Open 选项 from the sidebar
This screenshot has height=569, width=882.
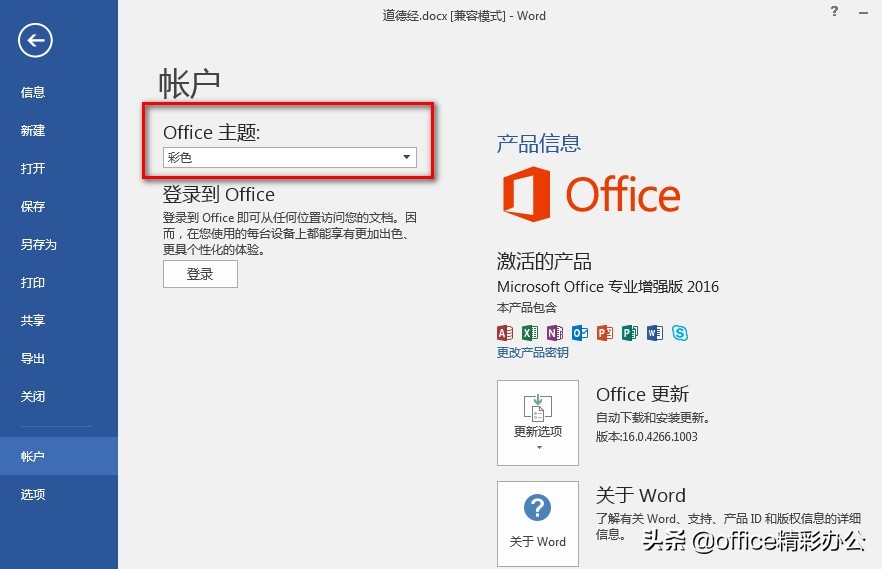pyautogui.click(x=33, y=494)
